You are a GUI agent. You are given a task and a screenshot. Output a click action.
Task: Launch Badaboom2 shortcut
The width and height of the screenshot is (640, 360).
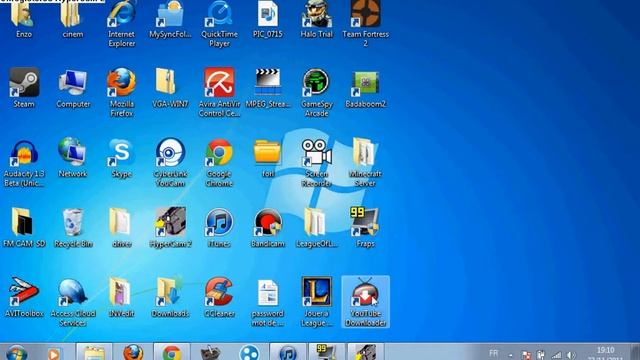tap(365, 88)
